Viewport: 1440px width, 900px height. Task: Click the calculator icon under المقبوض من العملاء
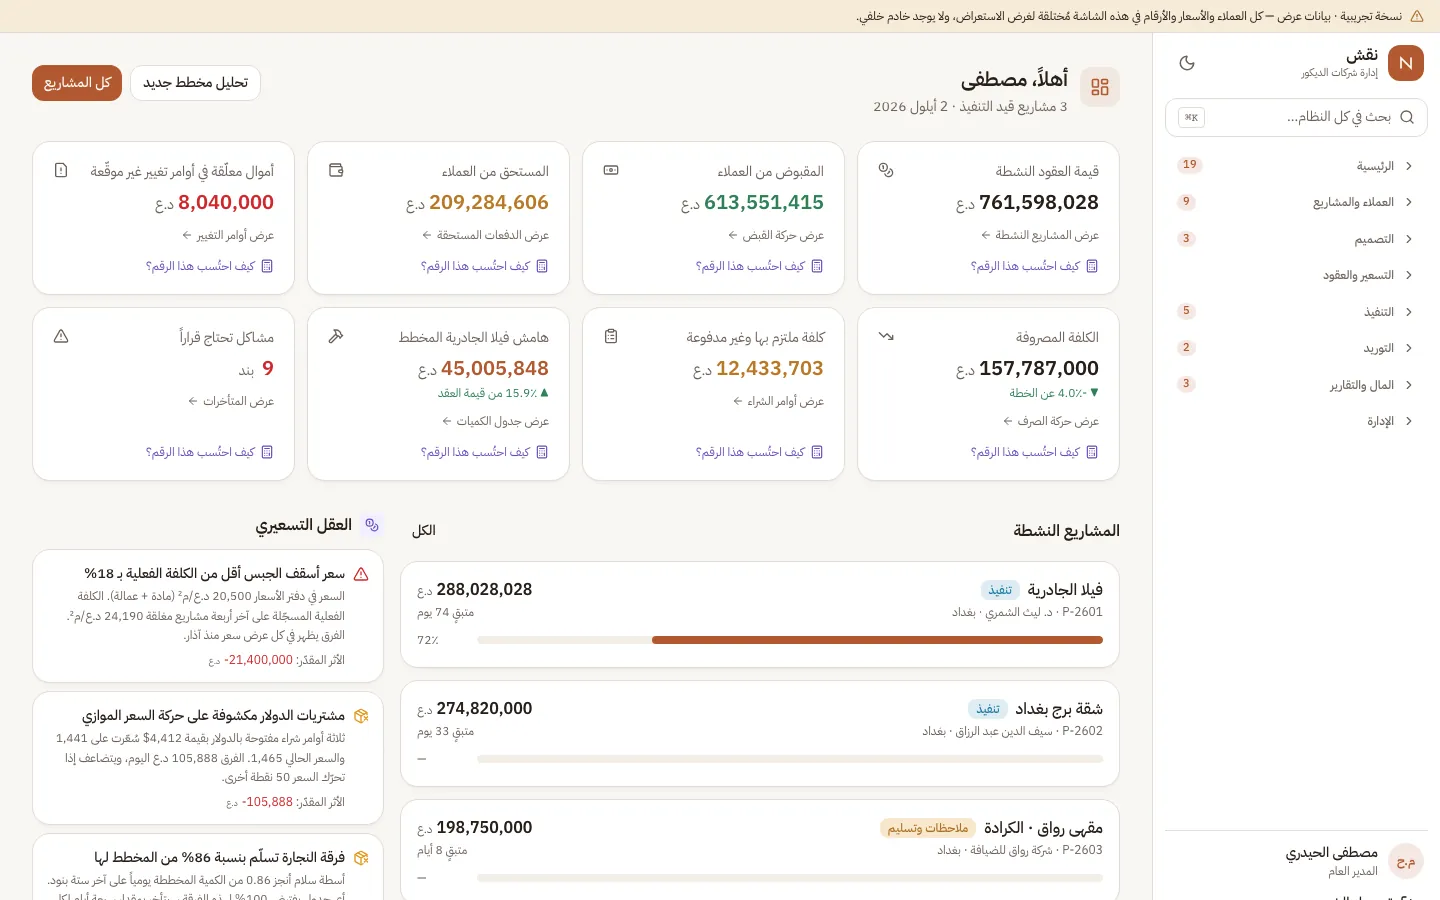point(817,266)
